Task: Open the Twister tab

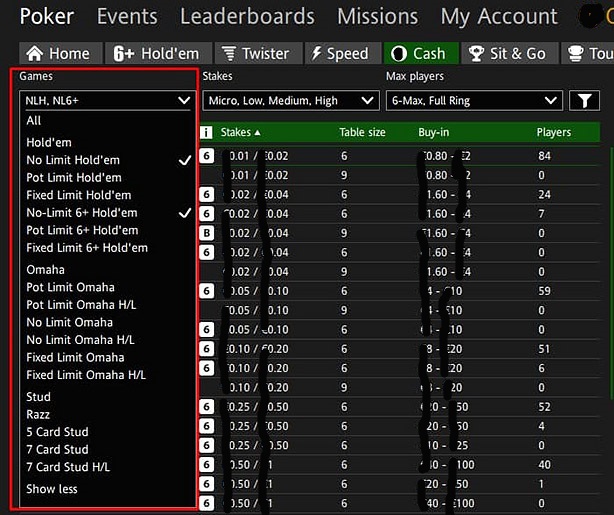Action: (x=258, y=53)
